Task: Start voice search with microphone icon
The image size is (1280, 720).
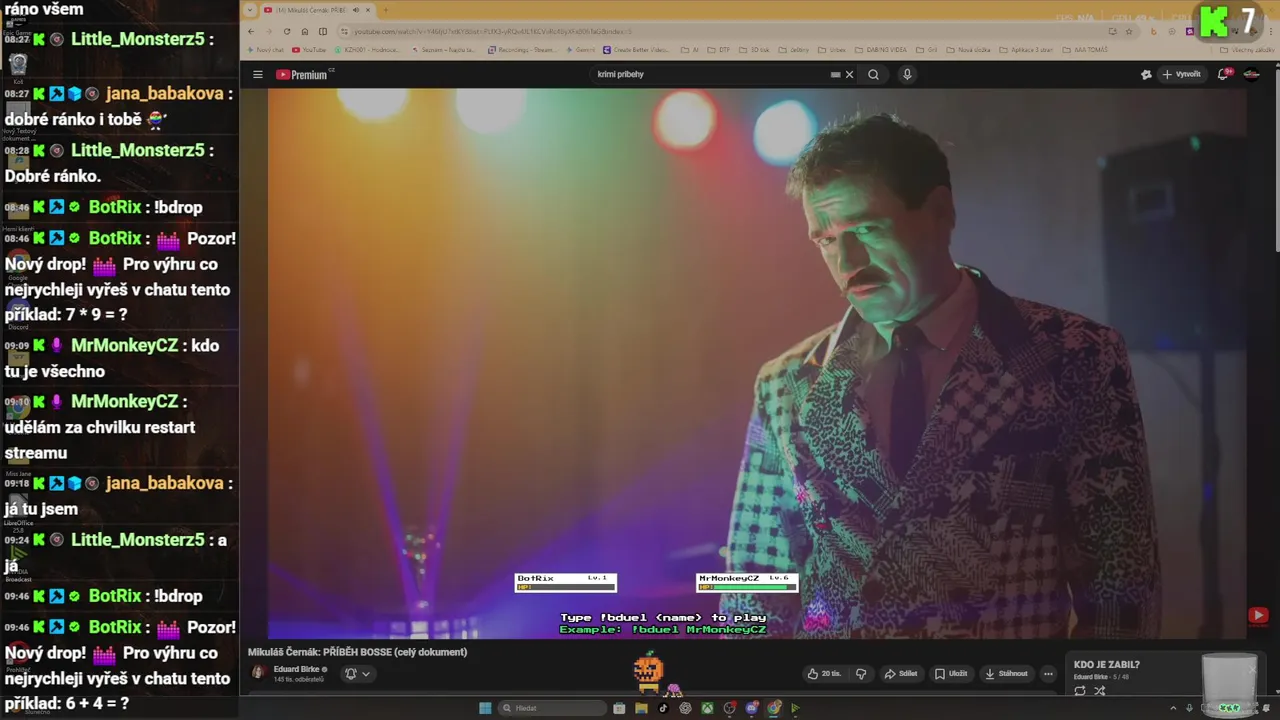Action: 907,74
